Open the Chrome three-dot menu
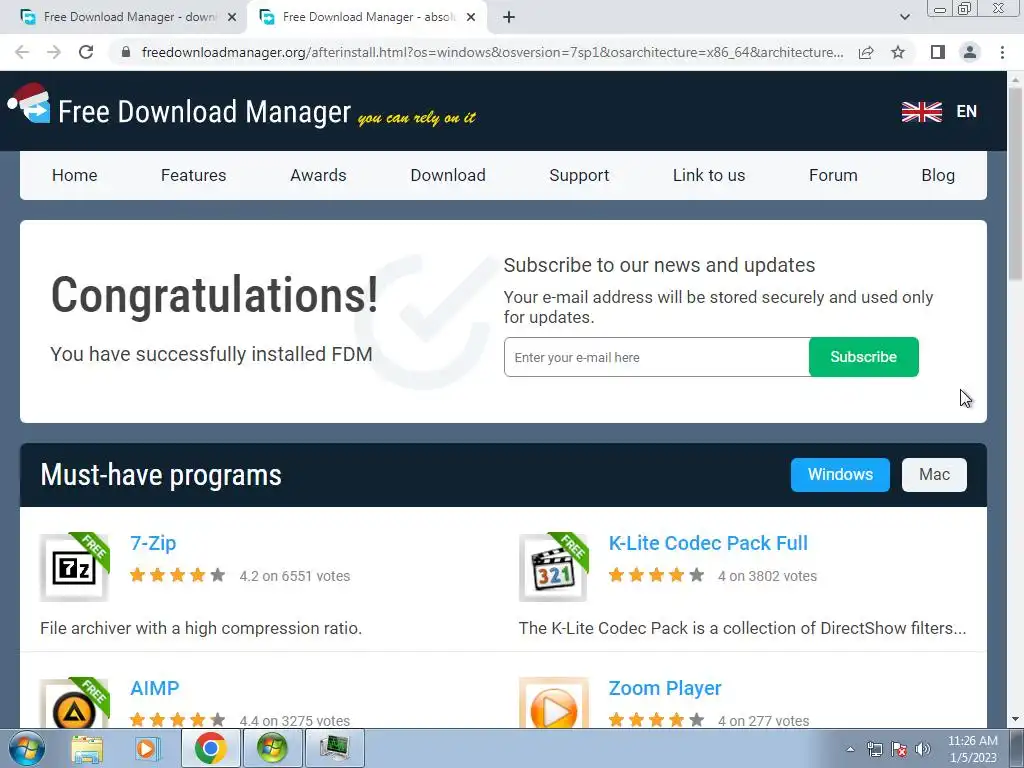The image size is (1024, 768). pyautogui.click(x=1002, y=52)
